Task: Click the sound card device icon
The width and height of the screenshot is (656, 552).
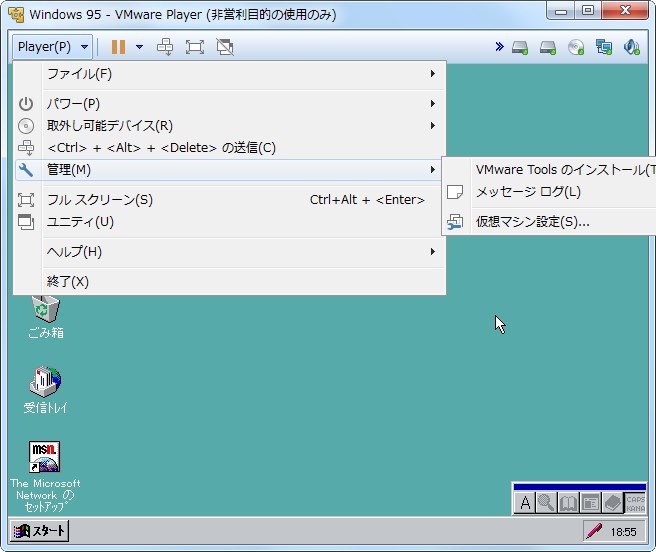Action: [632, 47]
